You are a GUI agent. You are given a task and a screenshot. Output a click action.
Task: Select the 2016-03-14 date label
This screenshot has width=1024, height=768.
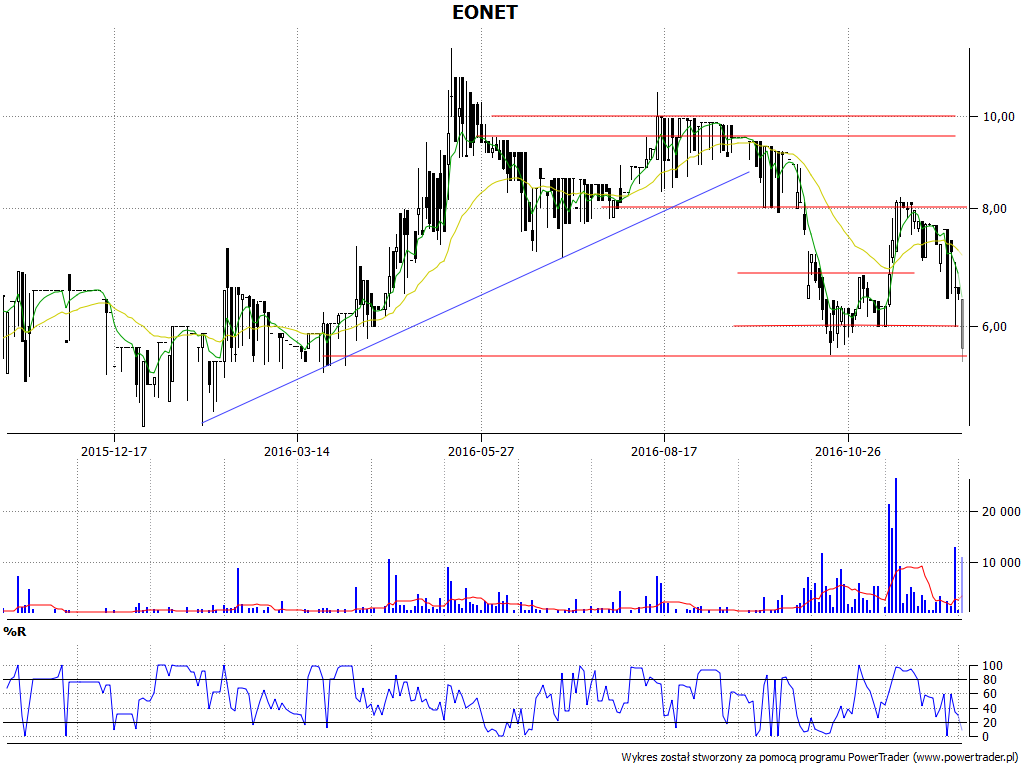coord(297,451)
